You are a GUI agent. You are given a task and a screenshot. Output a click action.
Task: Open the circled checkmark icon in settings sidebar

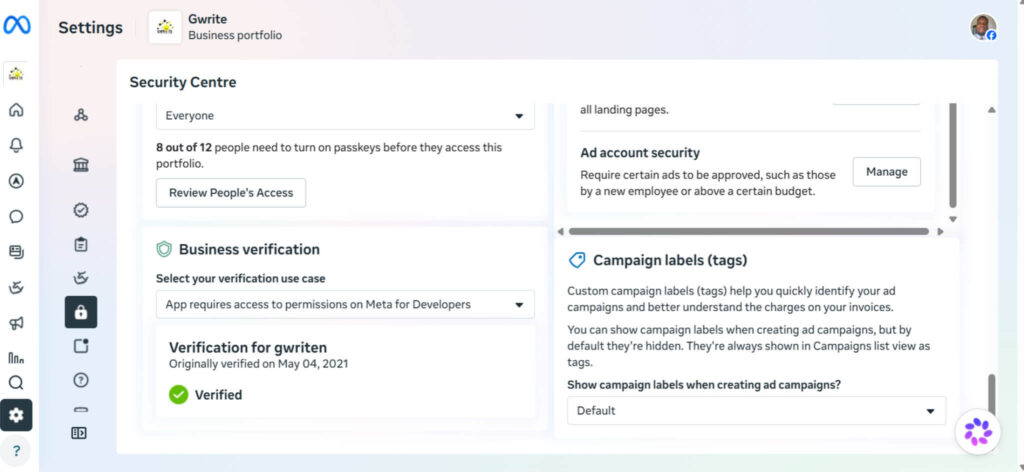(x=81, y=210)
